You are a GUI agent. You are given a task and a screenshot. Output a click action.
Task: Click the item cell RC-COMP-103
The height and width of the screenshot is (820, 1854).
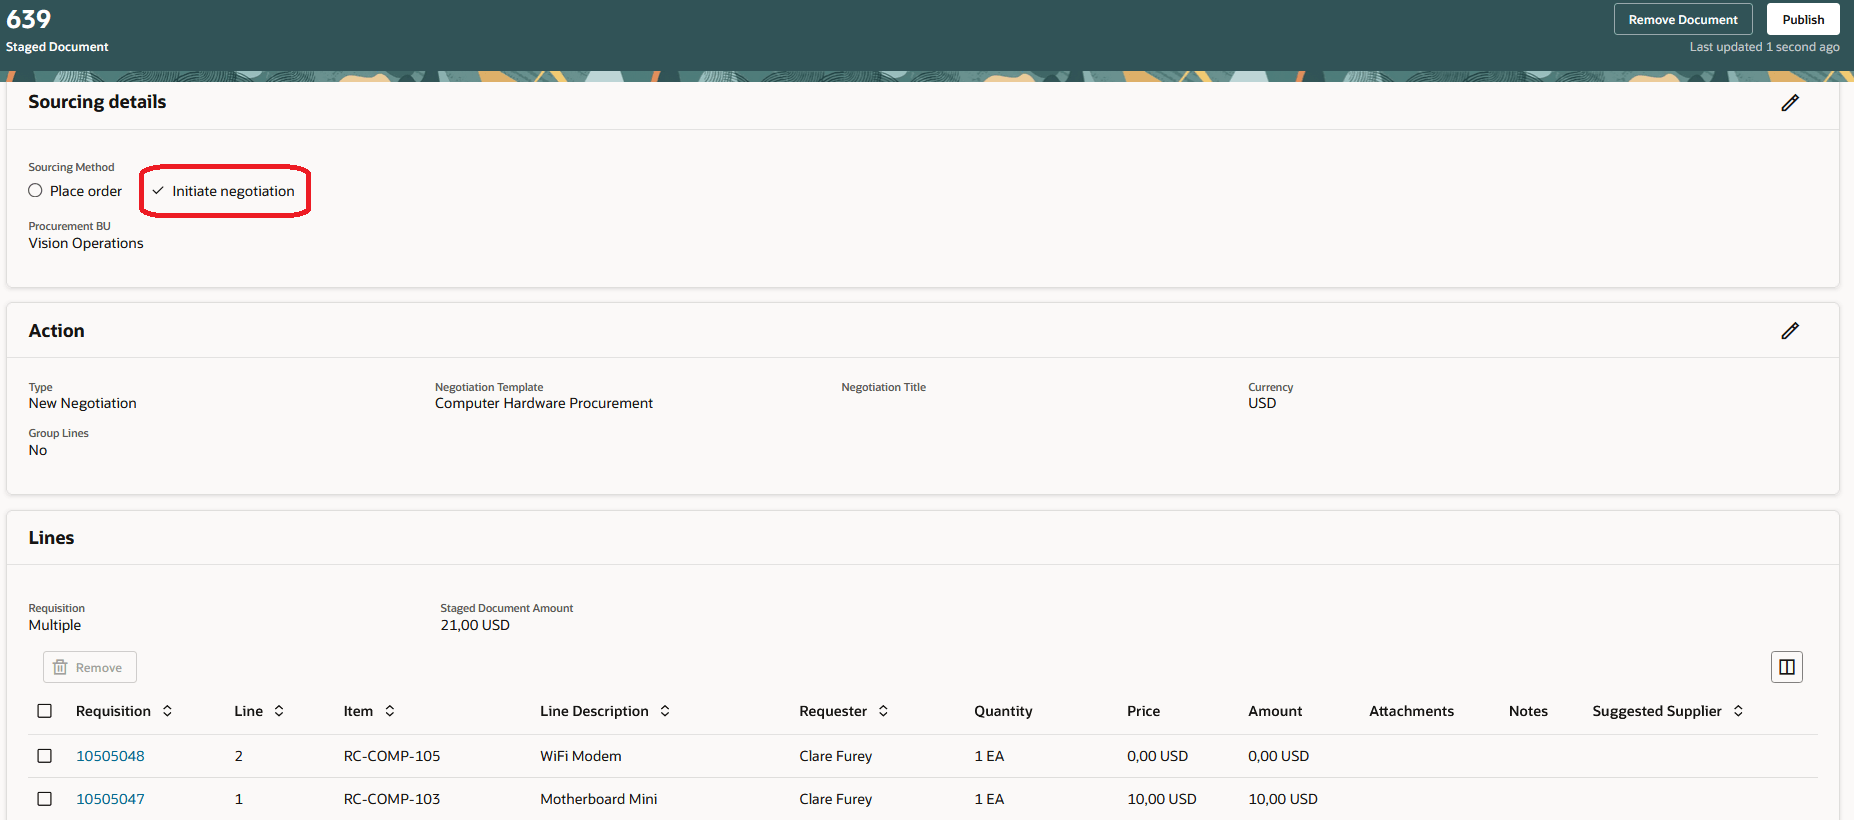pos(392,799)
